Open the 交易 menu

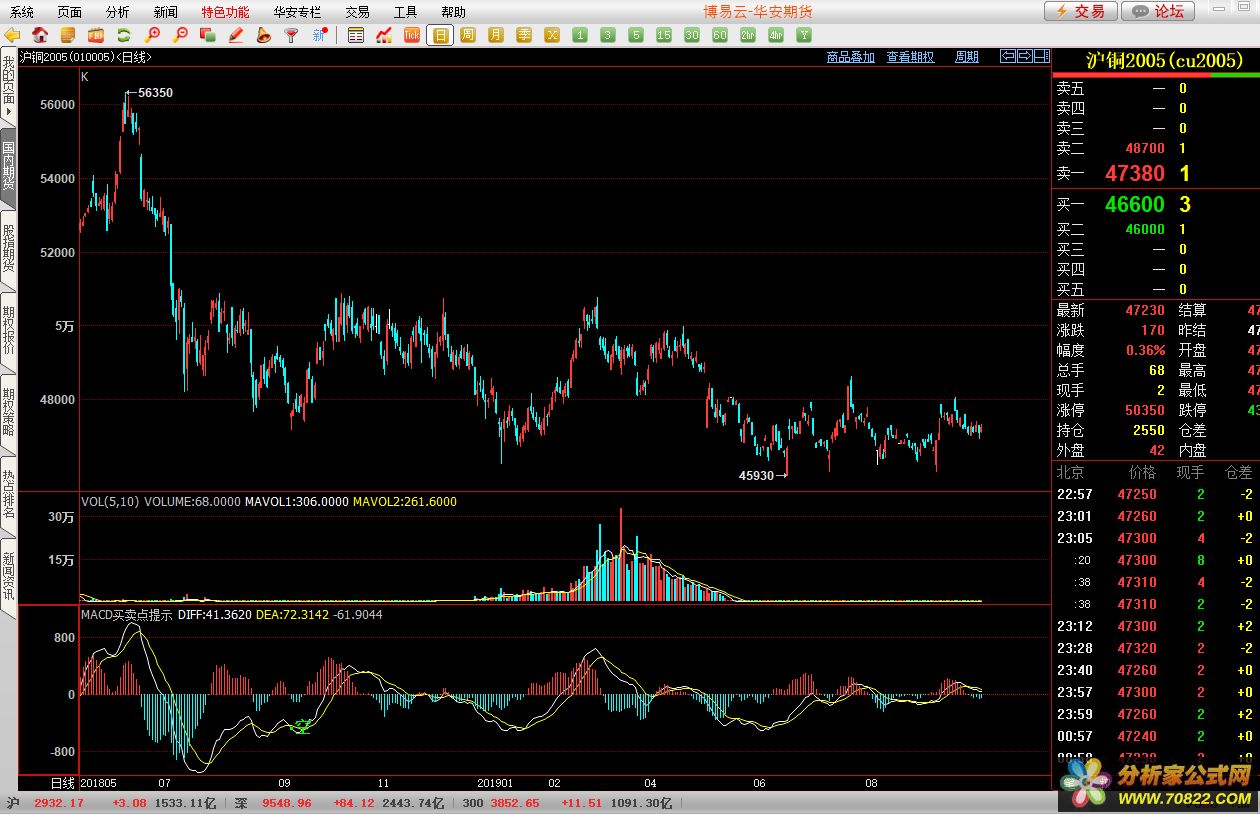point(357,12)
